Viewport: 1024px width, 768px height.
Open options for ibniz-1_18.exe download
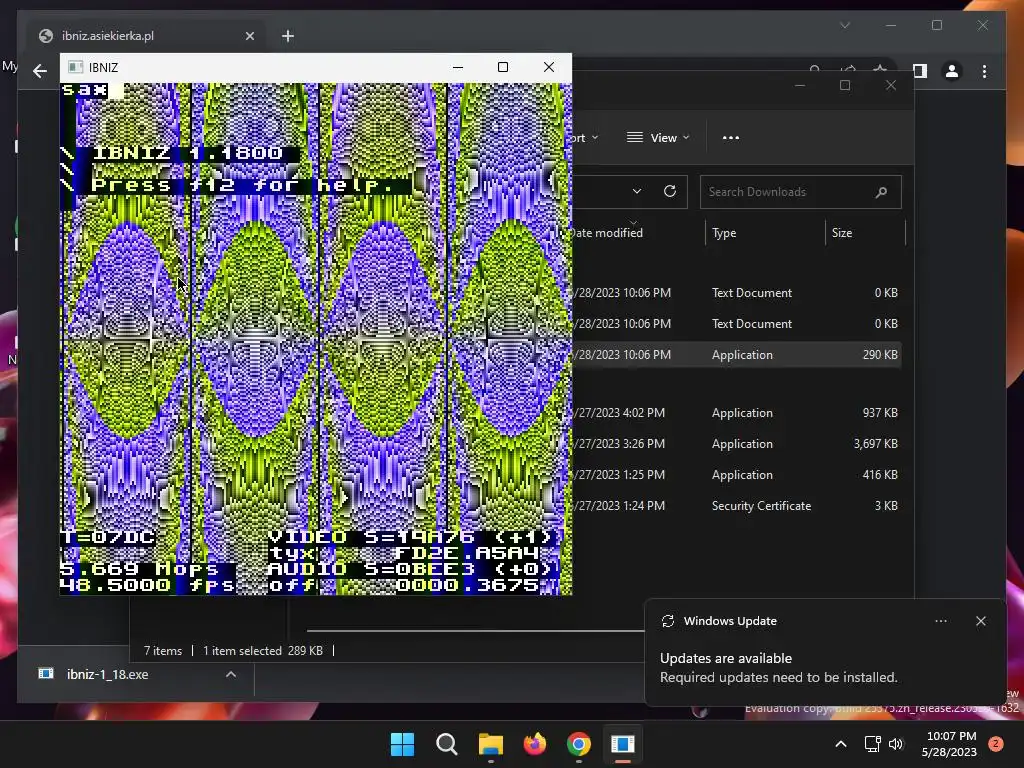pos(231,675)
